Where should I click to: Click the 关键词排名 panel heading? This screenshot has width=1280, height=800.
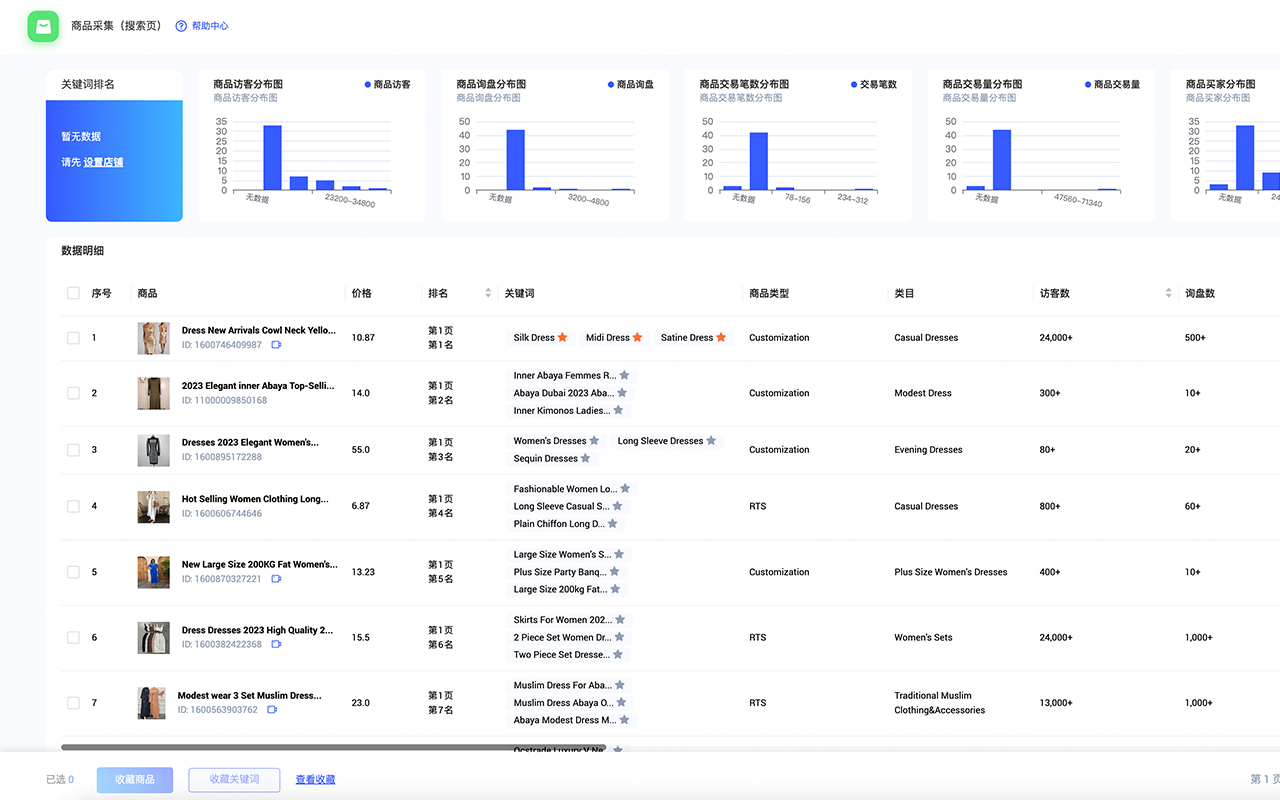click(x=88, y=85)
